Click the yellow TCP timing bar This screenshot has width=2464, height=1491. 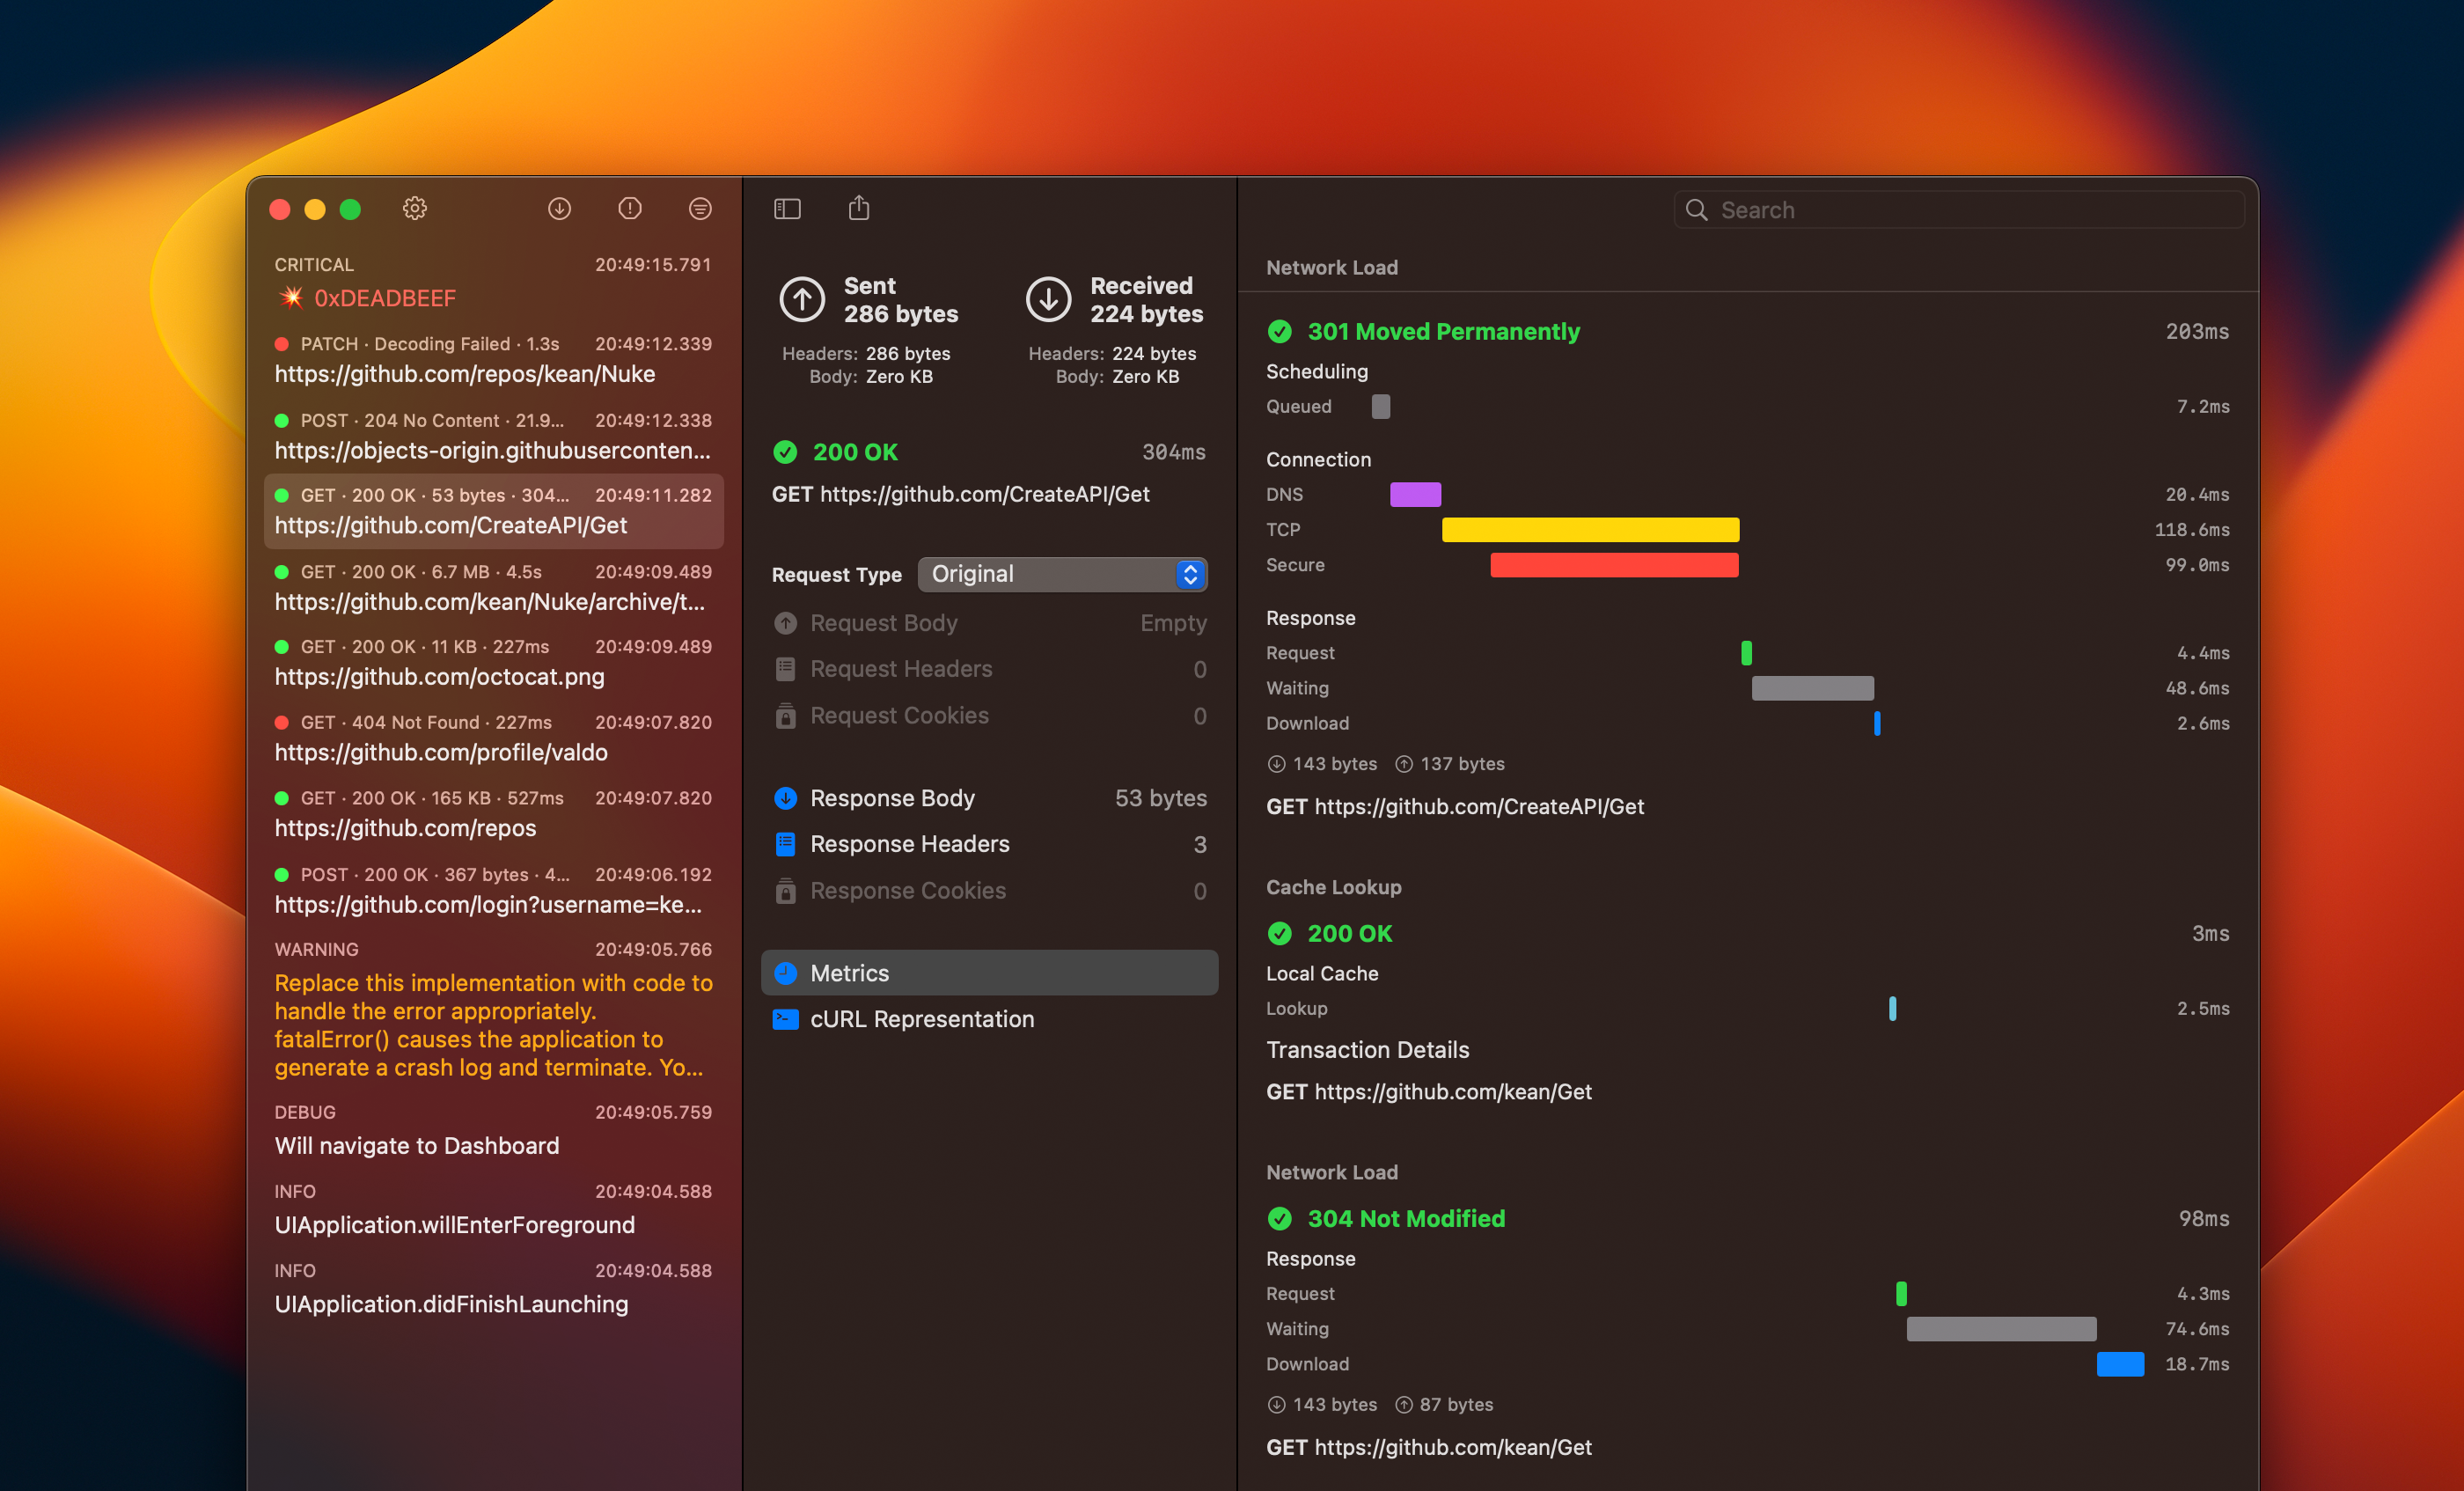pyautogui.click(x=1590, y=529)
